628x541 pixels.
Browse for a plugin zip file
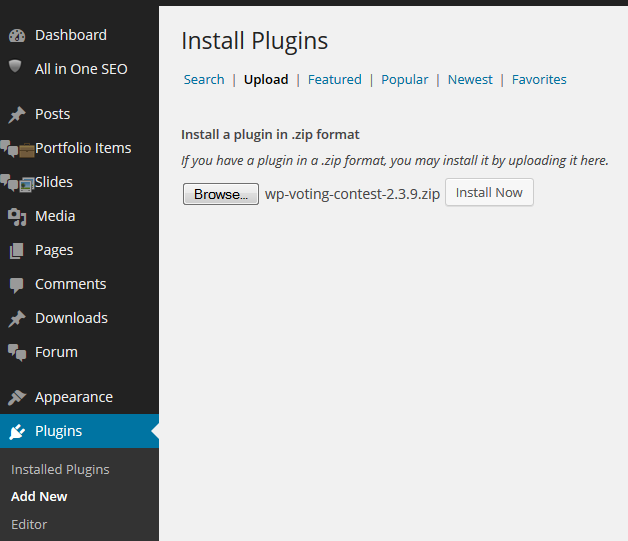(221, 194)
